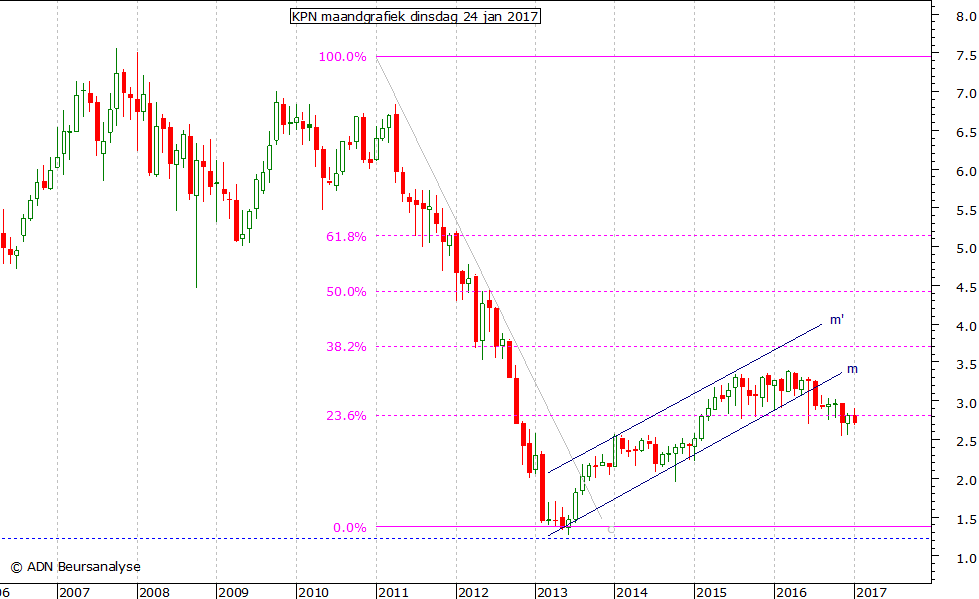This screenshot has width=979, height=599.
Task: Click the 61.8% Fibonacci level label
Action: click(x=346, y=237)
